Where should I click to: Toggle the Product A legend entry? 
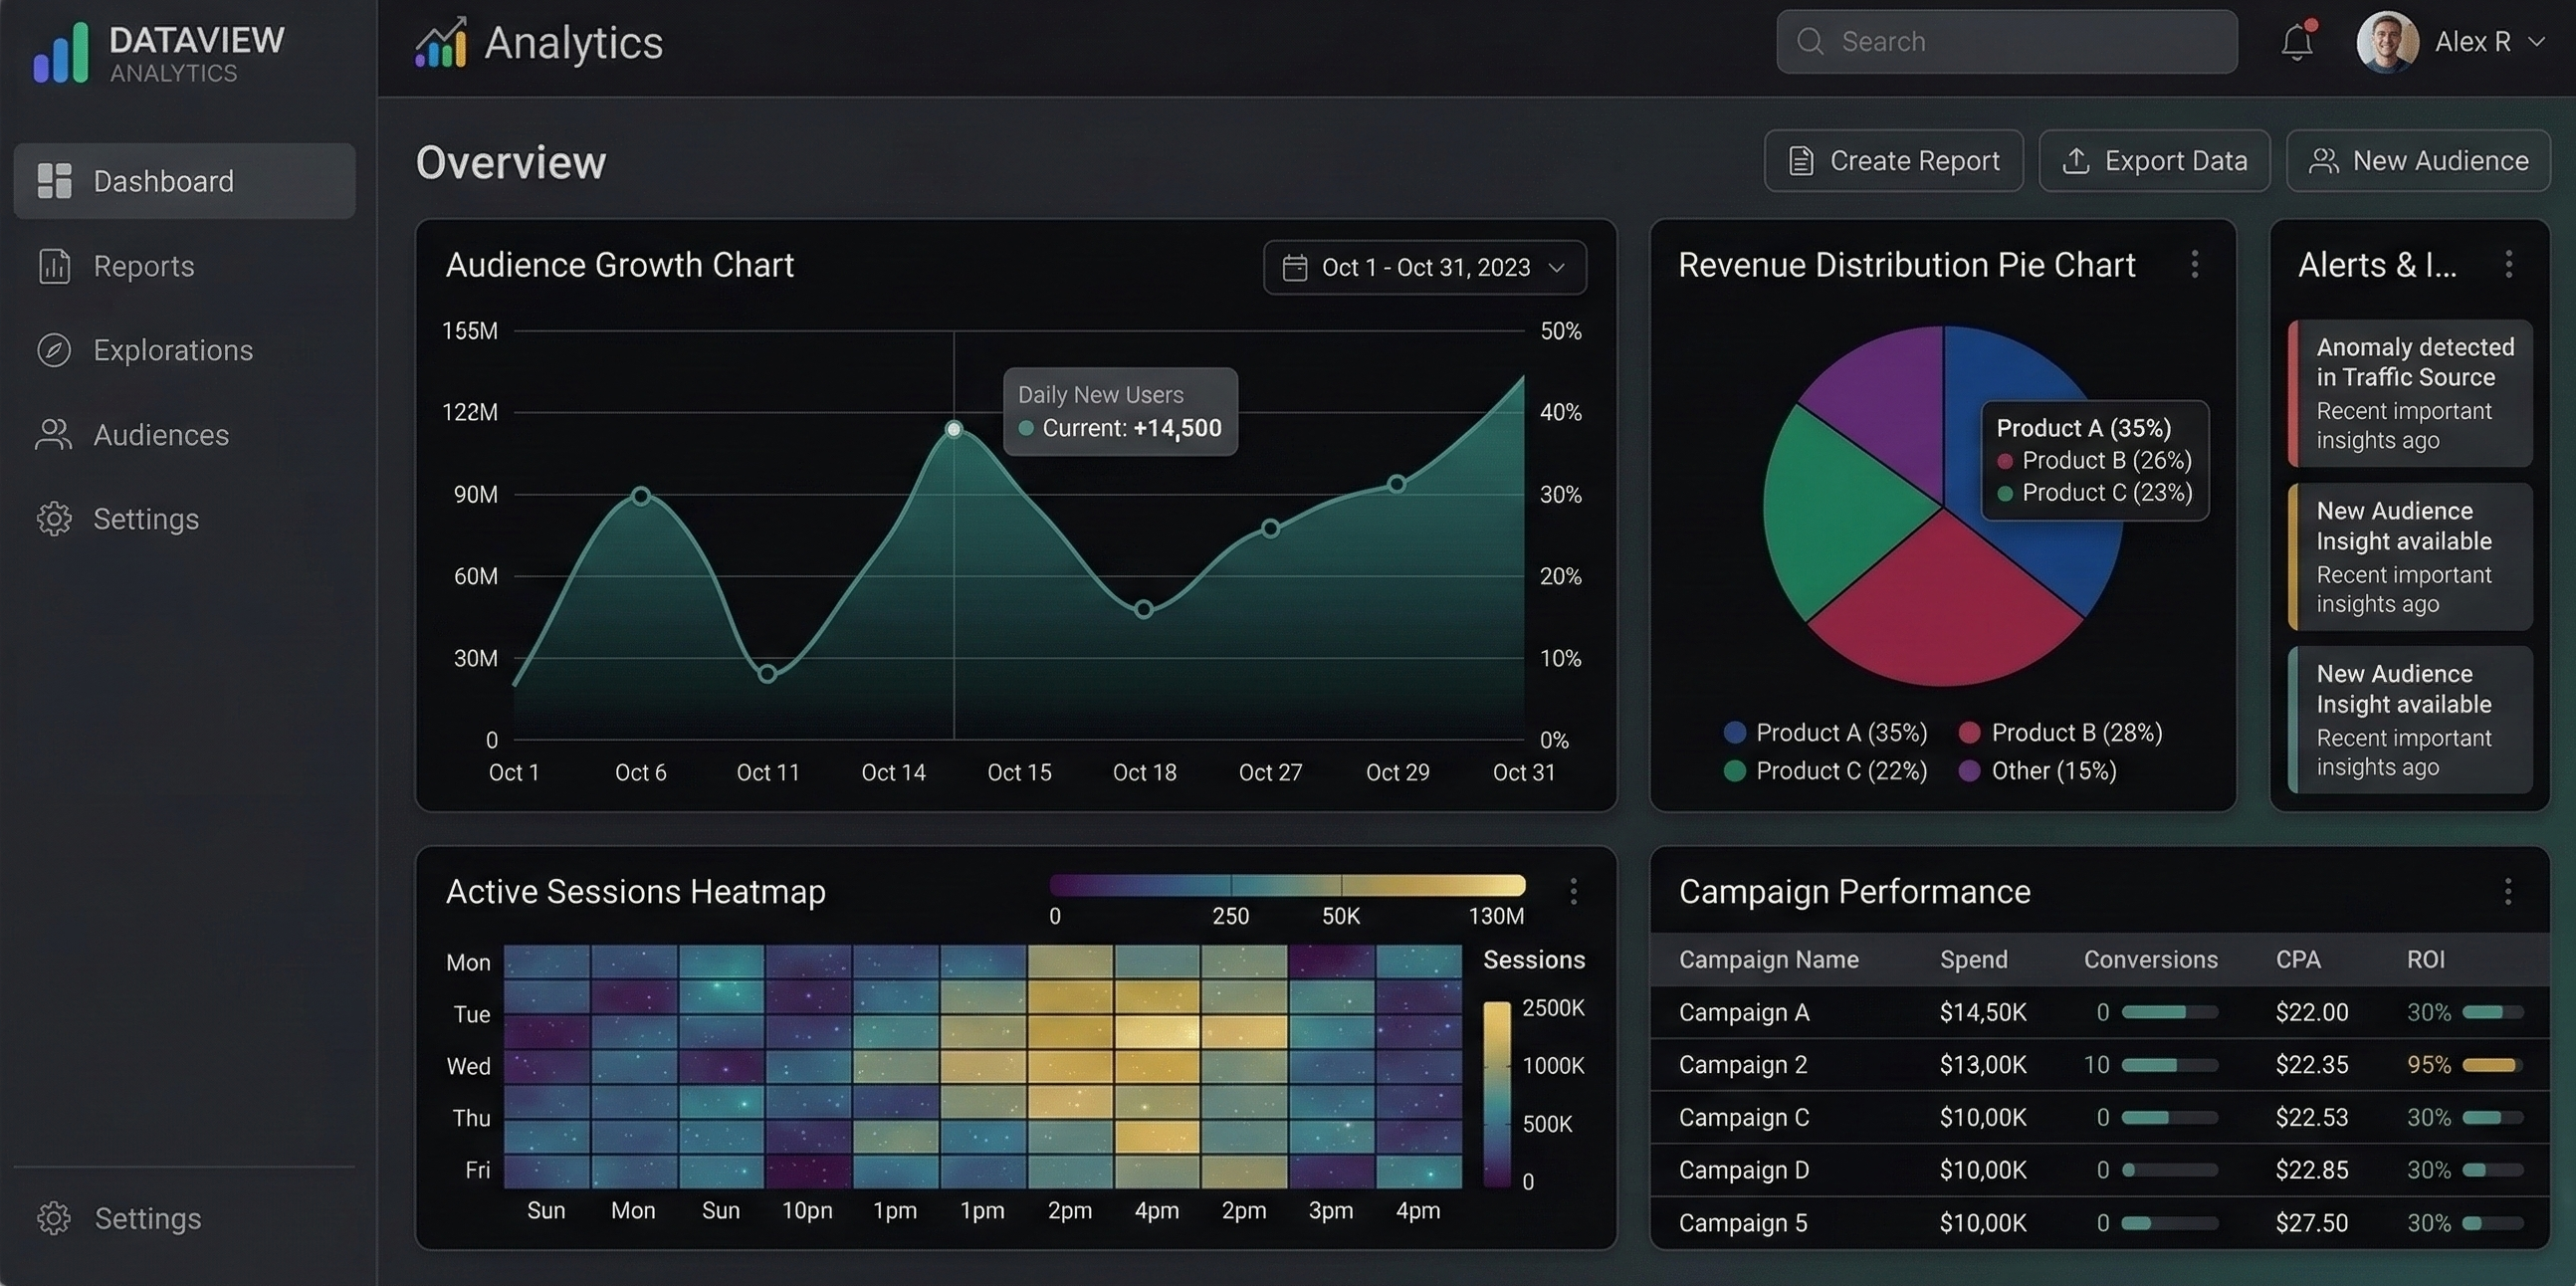(x=1824, y=732)
